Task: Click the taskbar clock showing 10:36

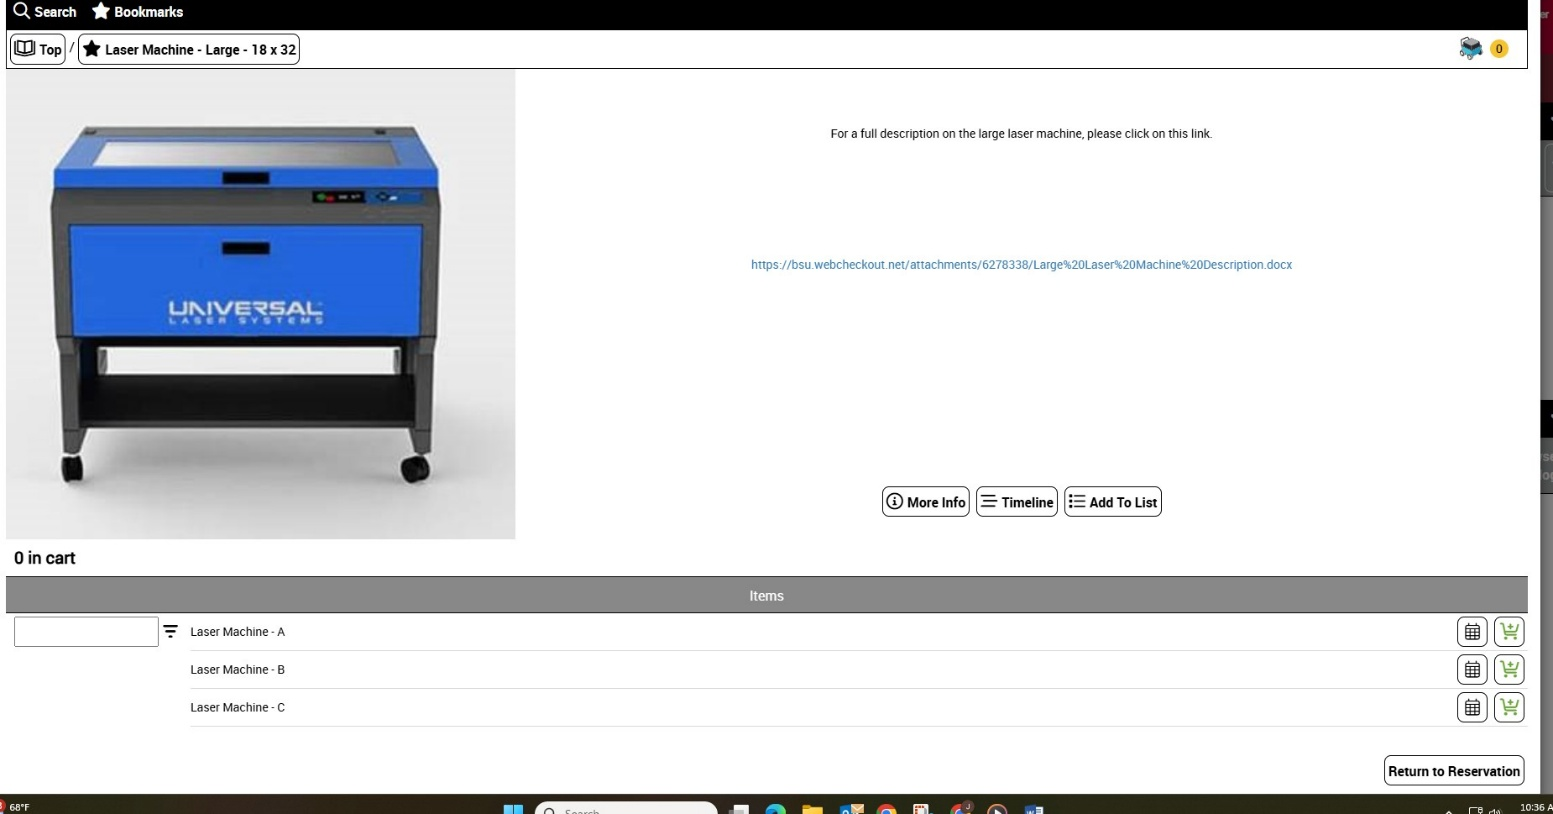Action: pyautogui.click(x=1535, y=808)
